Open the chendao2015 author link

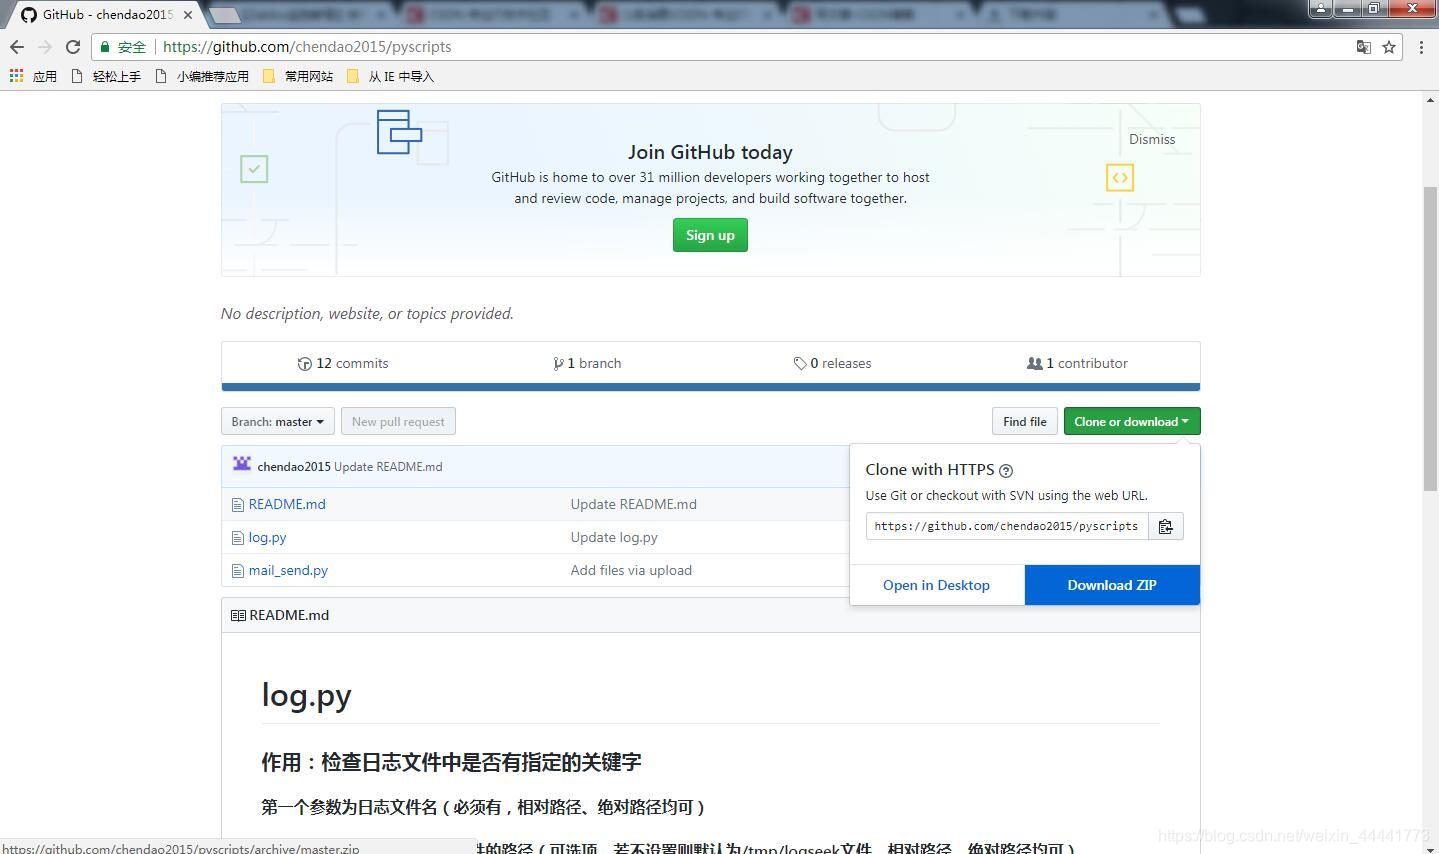click(x=294, y=467)
